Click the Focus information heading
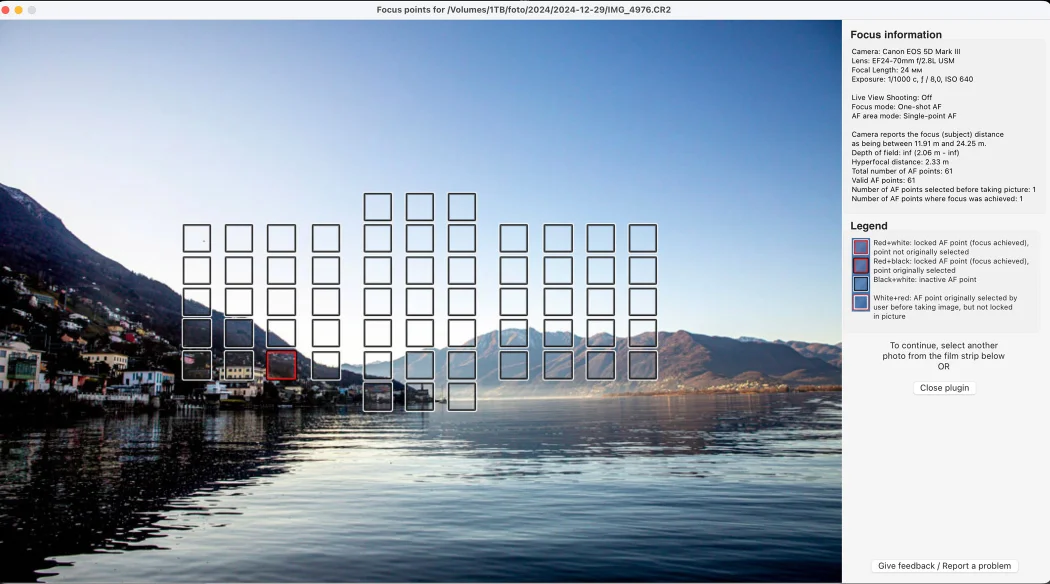This screenshot has height=584, width=1050. [x=896, y=35]
